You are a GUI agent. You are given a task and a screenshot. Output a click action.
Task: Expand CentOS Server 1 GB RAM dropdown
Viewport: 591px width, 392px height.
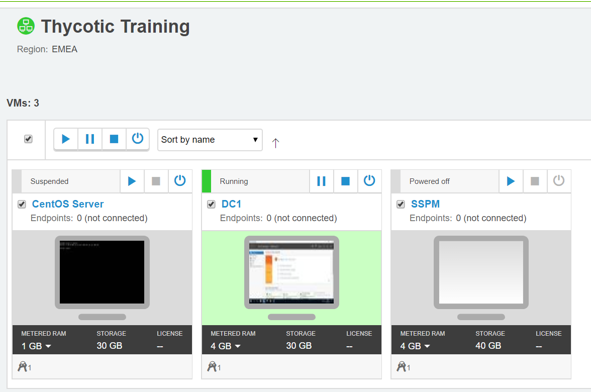(x=36, y=346)
